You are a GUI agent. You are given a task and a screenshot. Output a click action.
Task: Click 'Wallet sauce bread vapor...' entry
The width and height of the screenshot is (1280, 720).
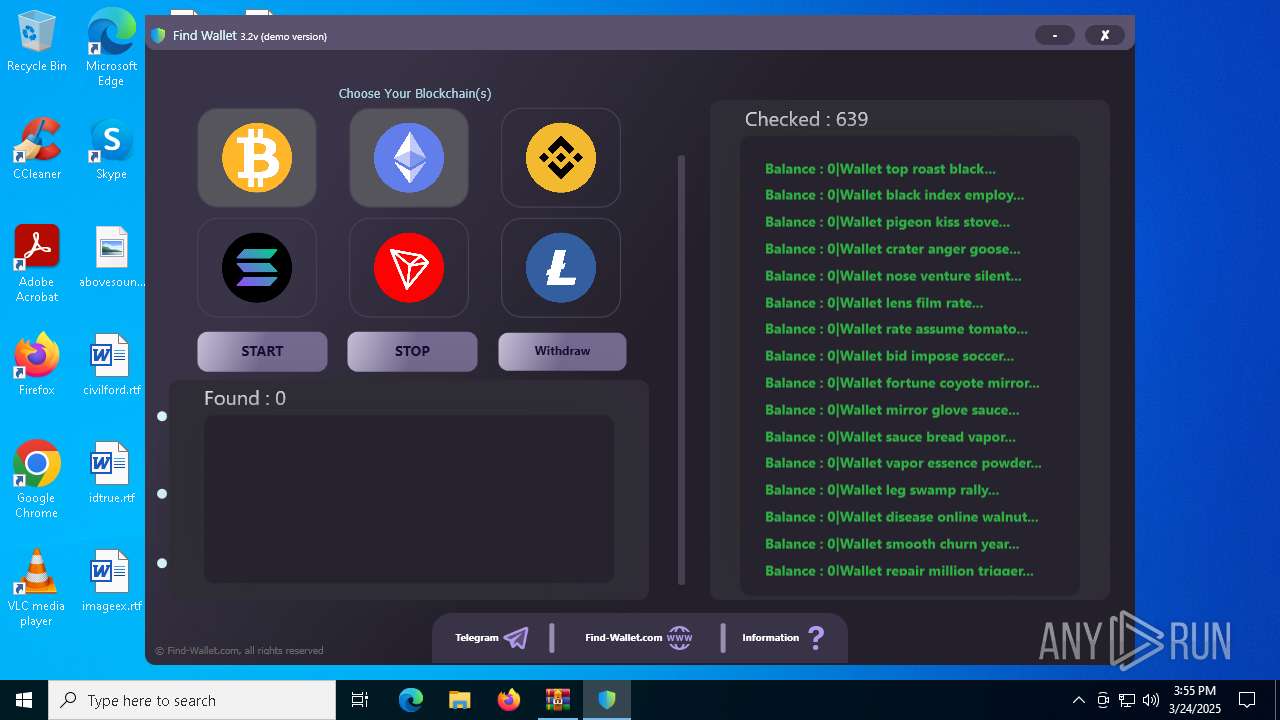890,437
